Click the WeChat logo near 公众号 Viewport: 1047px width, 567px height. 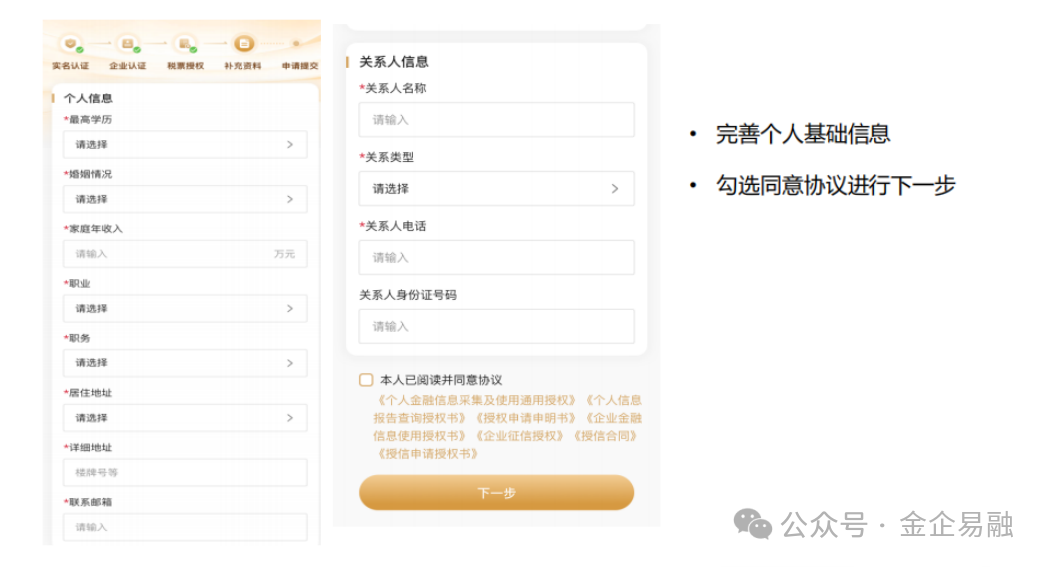pyautogui.click(x=752, y=523)
